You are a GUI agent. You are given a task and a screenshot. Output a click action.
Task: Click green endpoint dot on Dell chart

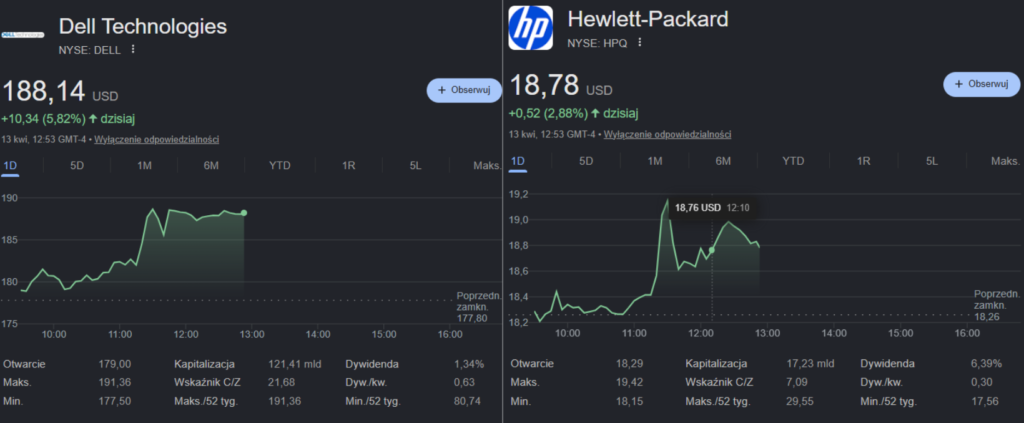click(x=244, y=212)
